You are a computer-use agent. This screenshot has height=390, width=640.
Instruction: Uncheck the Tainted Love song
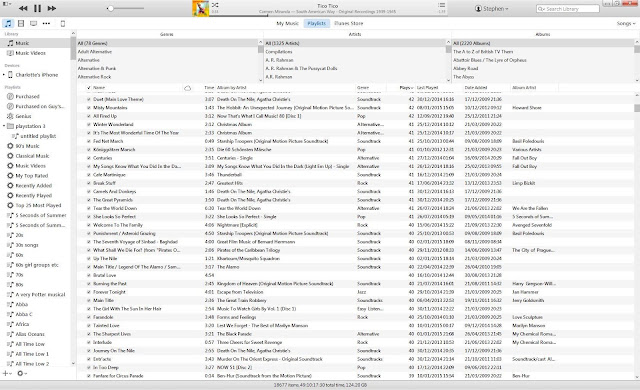(x=89, y=326)
